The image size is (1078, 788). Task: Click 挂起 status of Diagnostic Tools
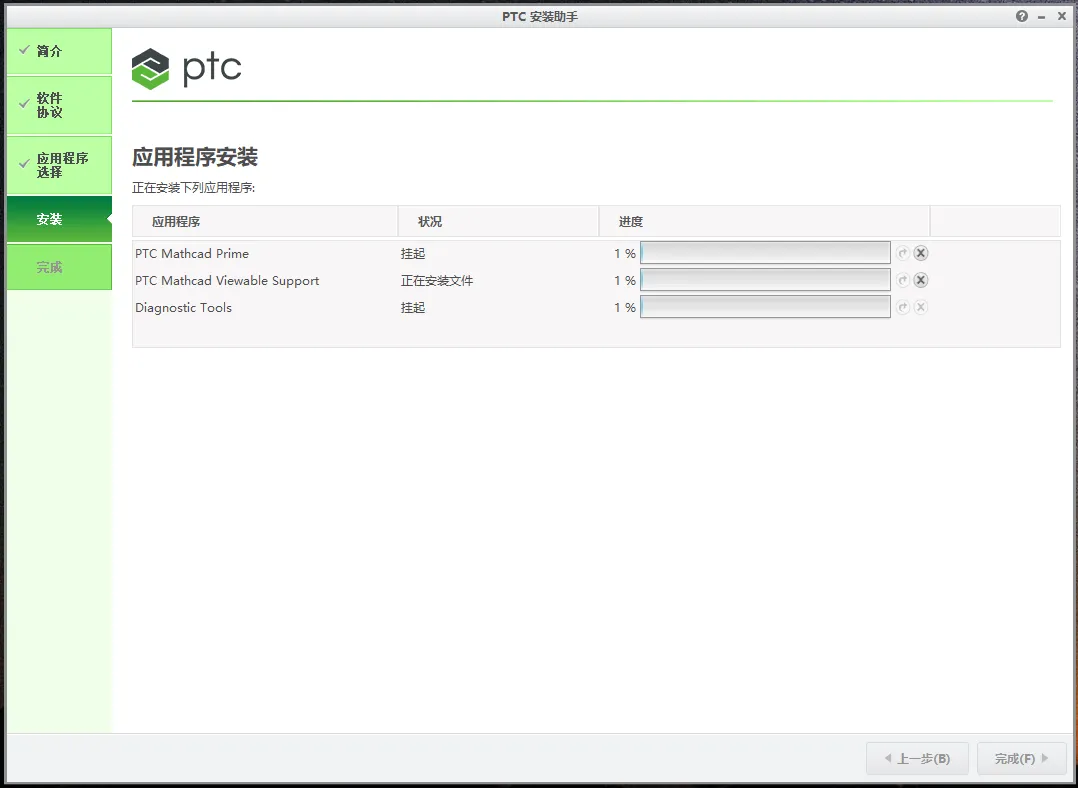(x=413, y=308)
